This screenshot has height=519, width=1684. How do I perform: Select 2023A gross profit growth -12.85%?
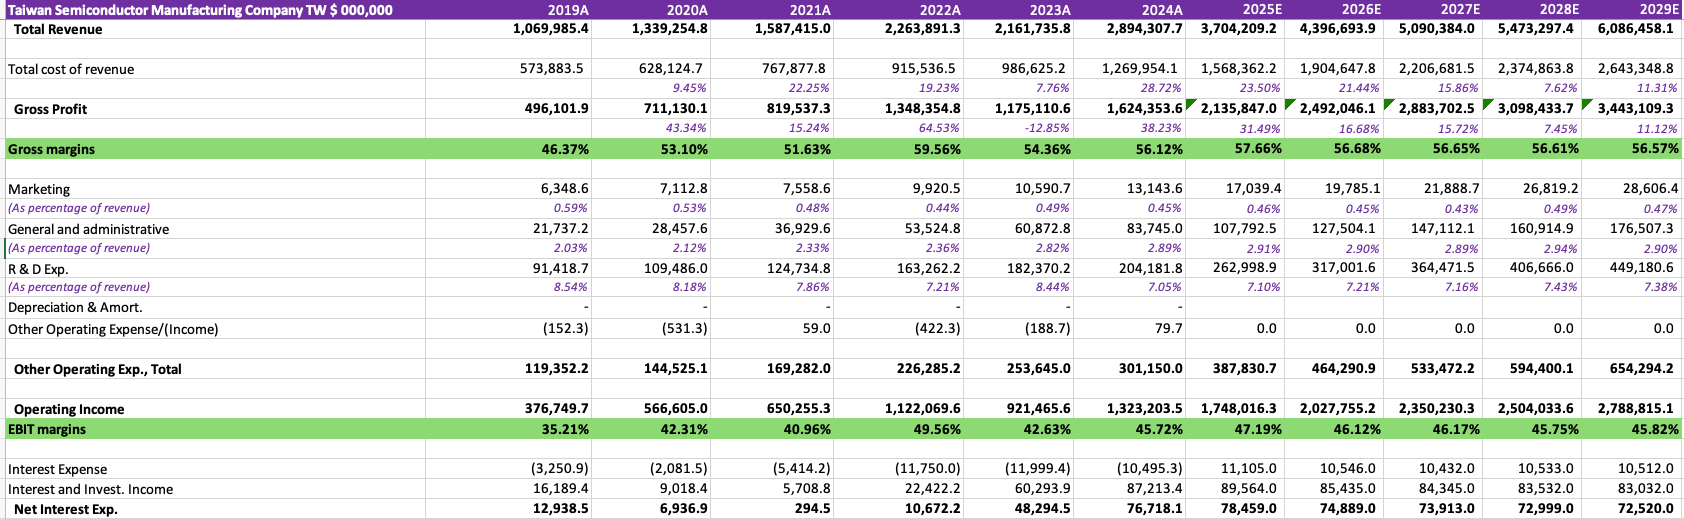(1047, 128)
